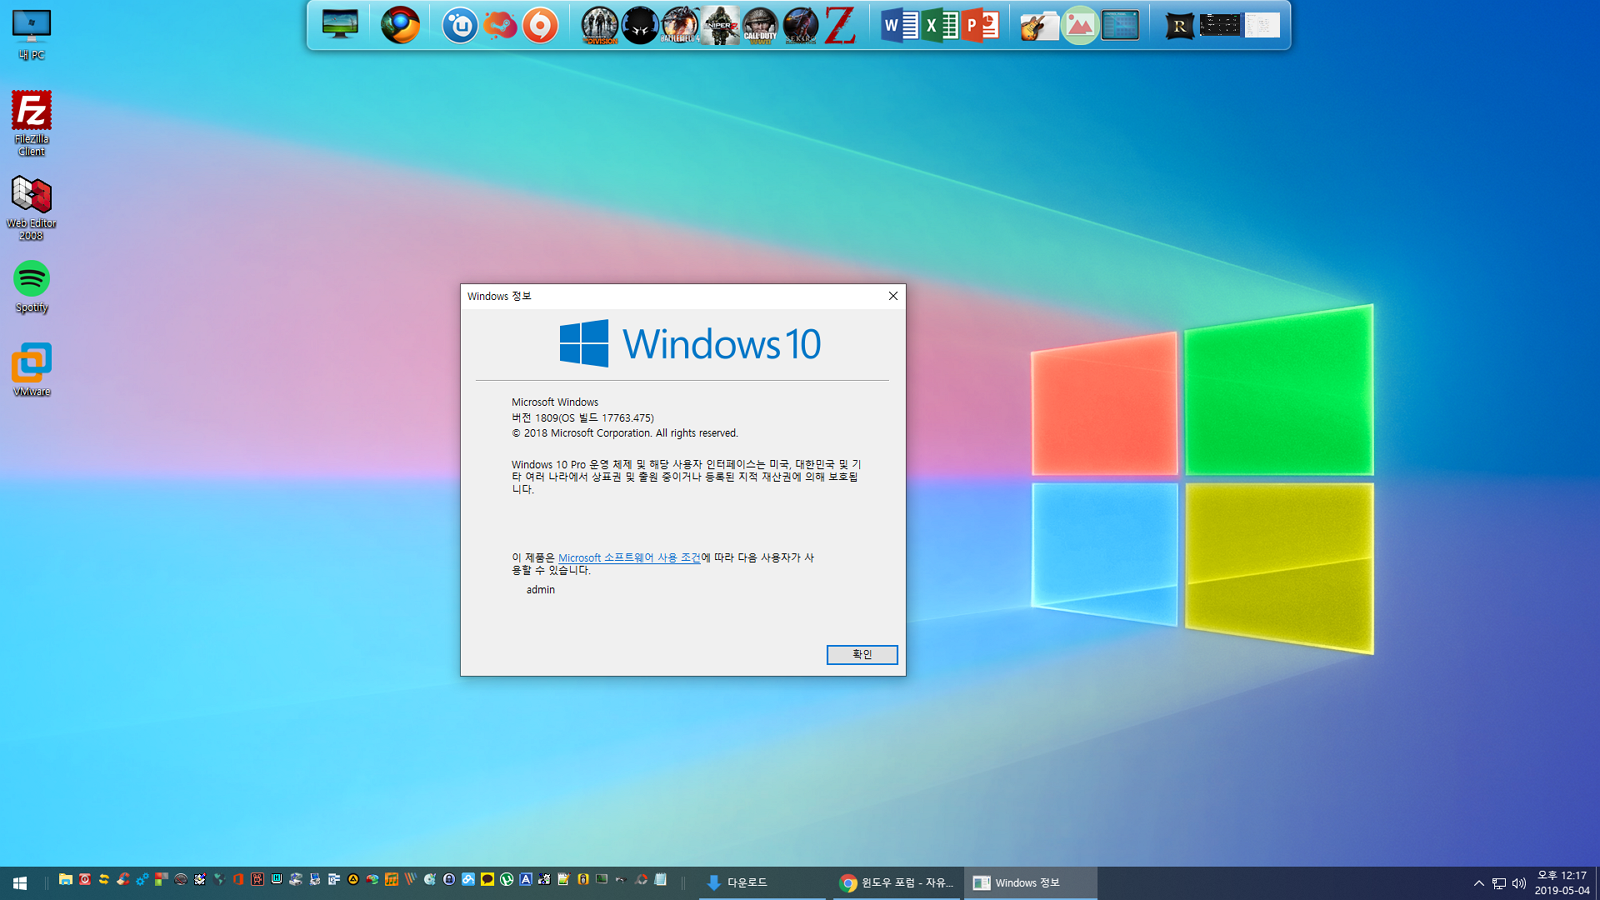Viewport: 1600px width, 900px height.
Task: Open the black keyboard-style icon in dock
Action: 1220,25
